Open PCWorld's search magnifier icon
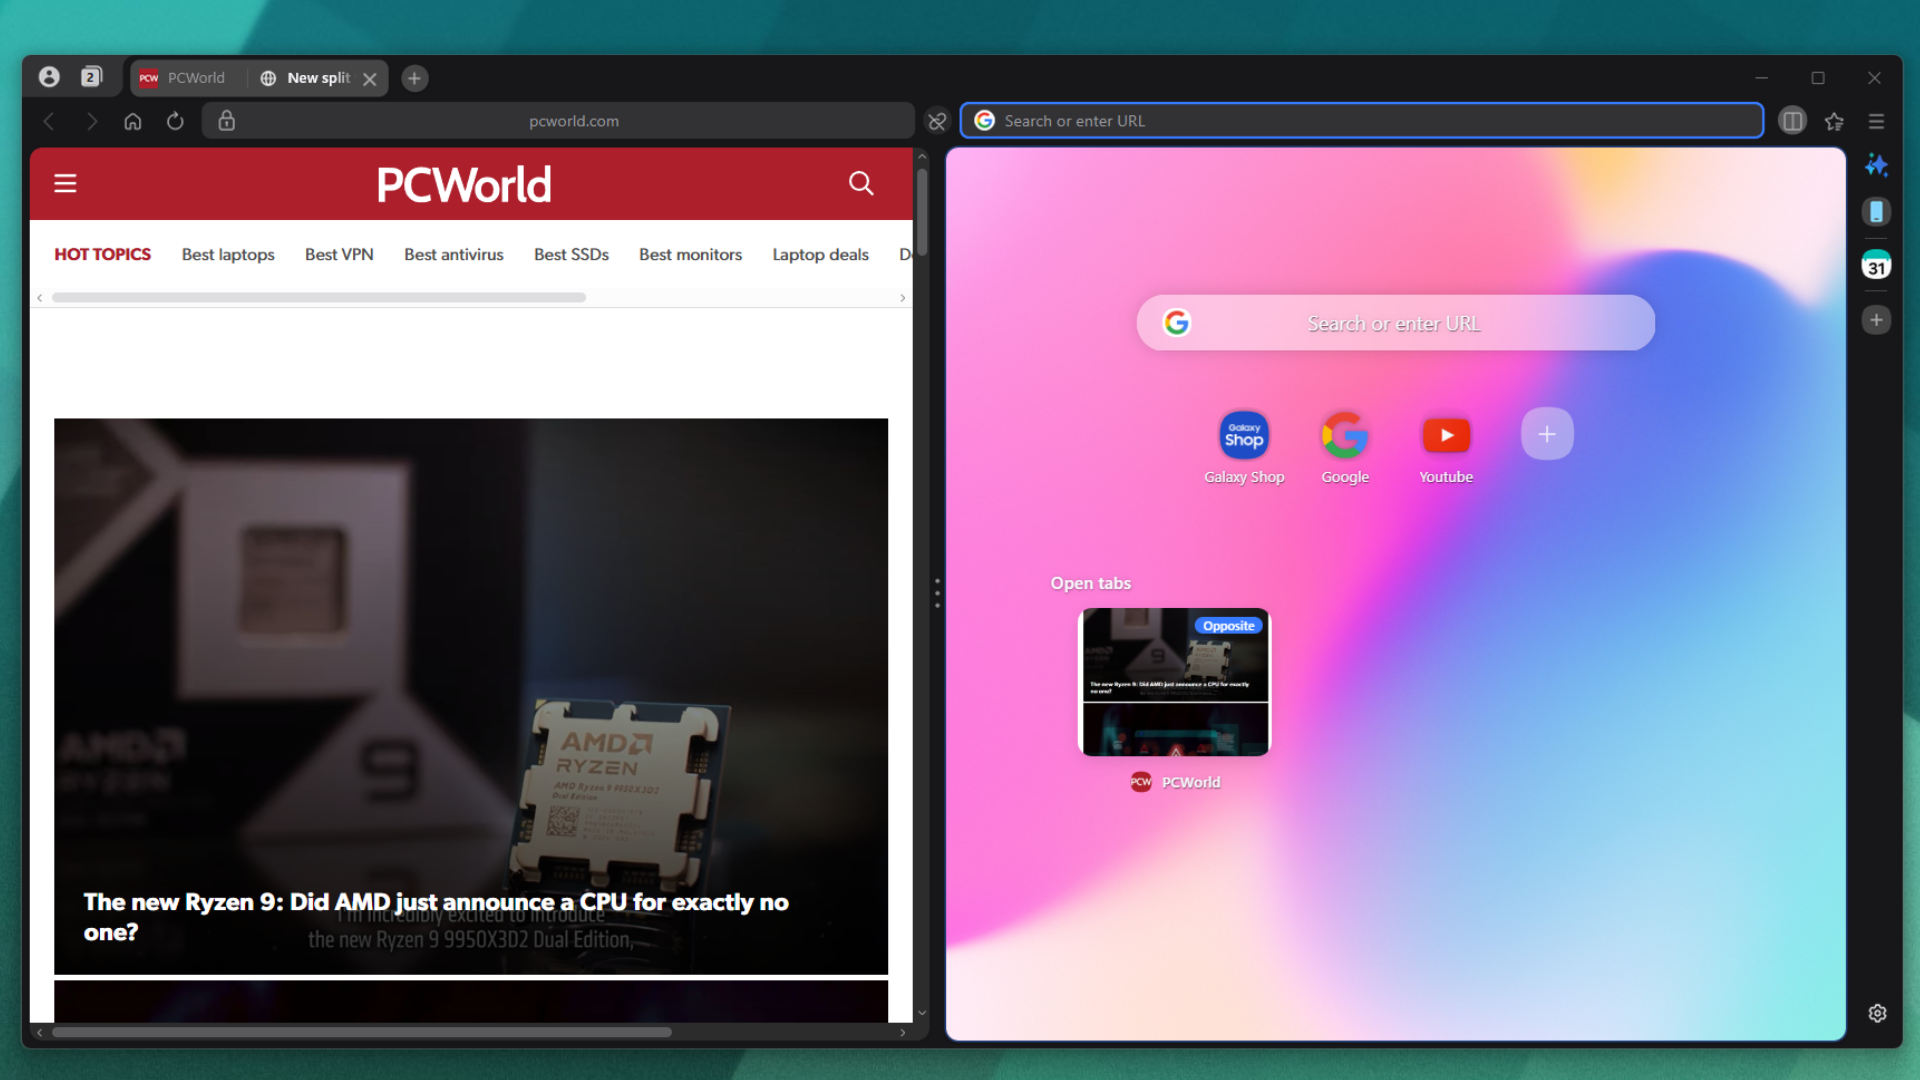The width and height of the screenshot is (1920, 1080). 860,183
